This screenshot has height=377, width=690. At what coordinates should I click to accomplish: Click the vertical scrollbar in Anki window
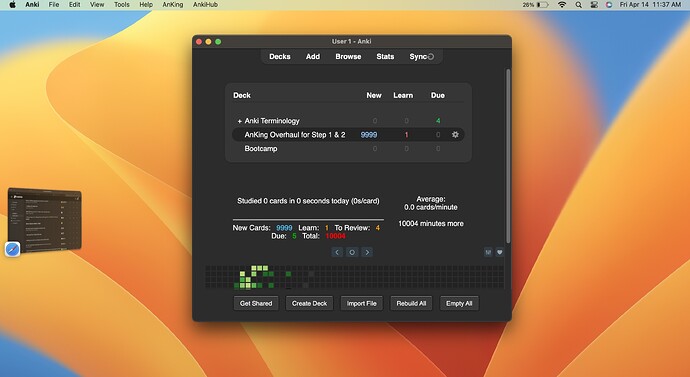click(508, 156)
